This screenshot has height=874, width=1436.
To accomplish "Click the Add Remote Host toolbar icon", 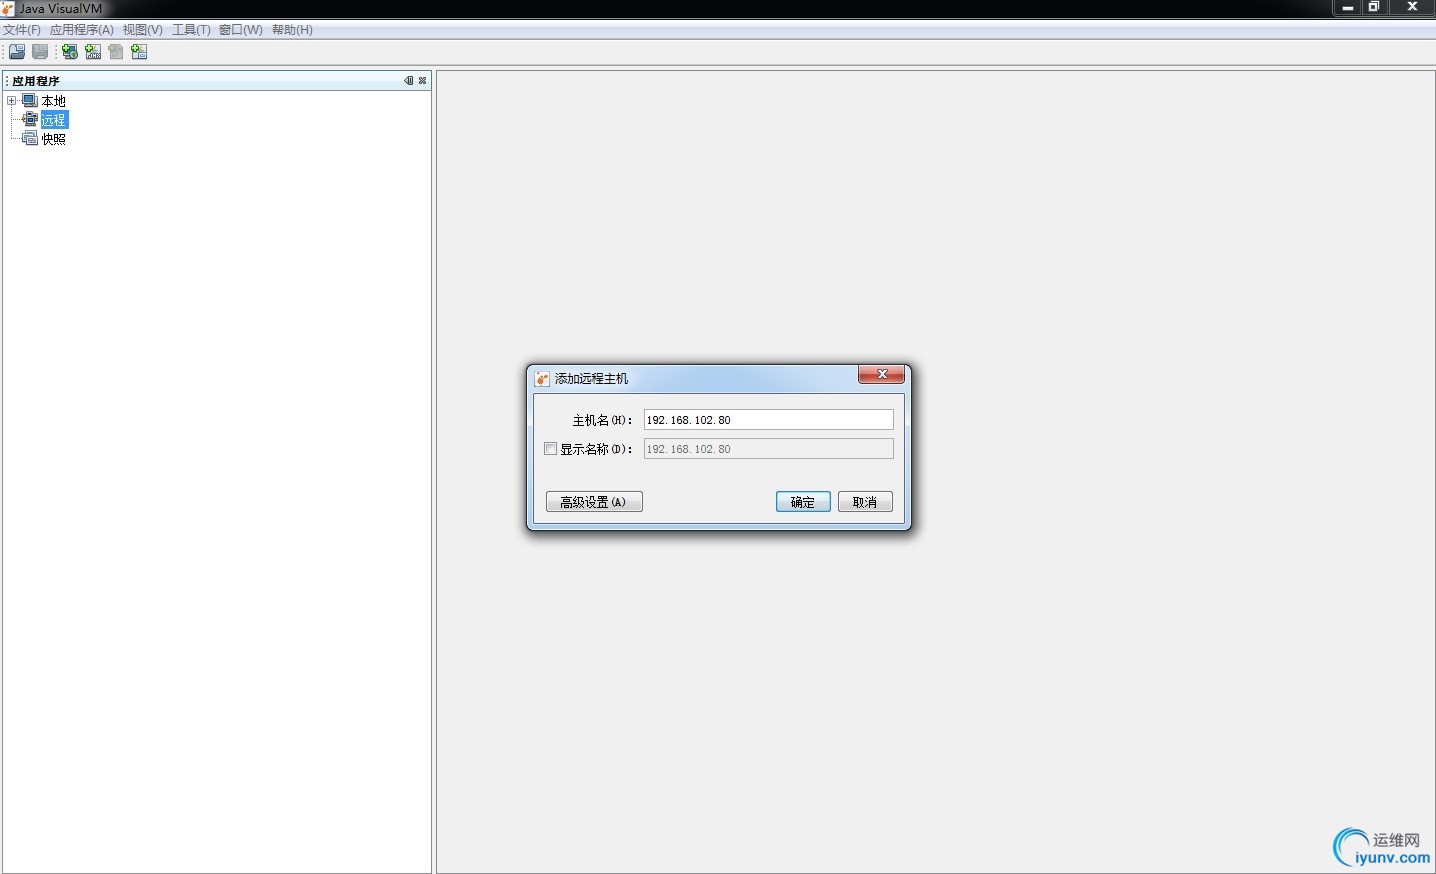I will click(x=70, y=52).
